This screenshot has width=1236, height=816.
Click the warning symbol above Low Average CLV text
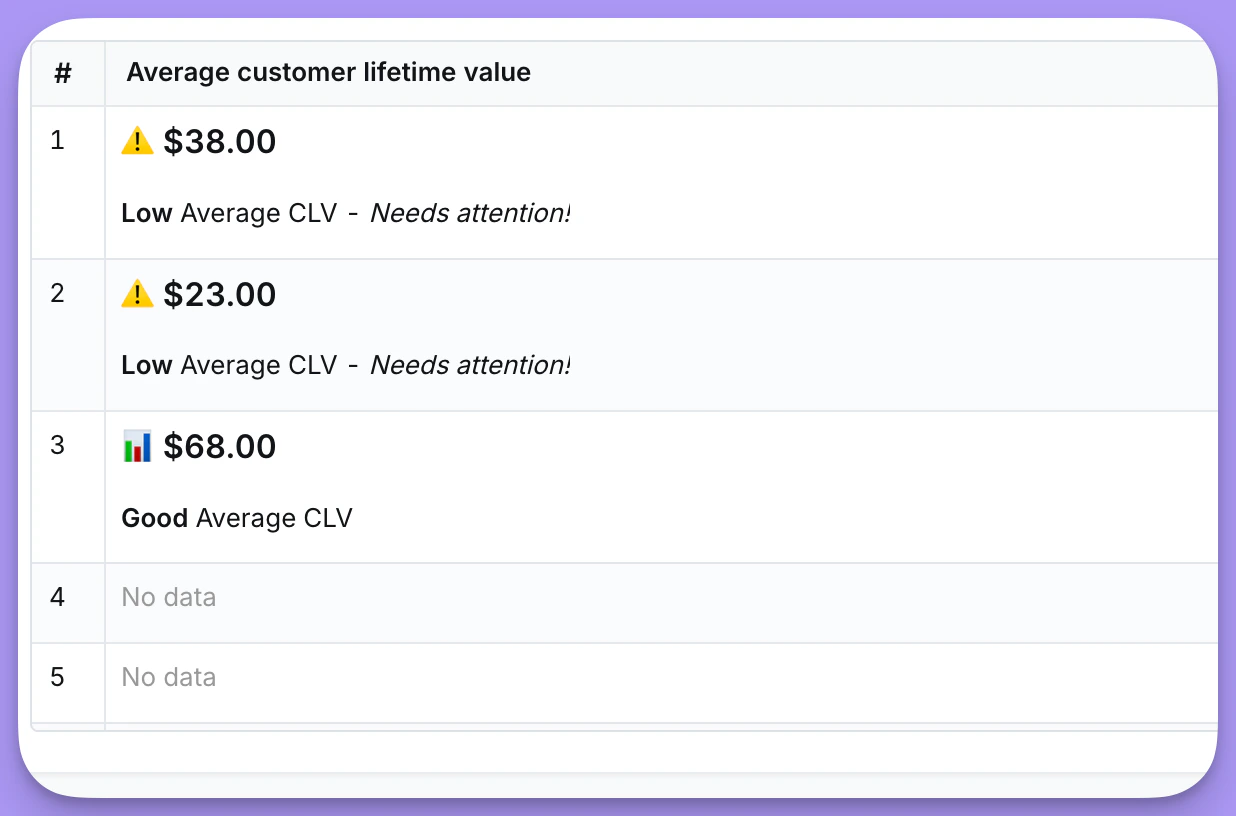tap(137, 141)
